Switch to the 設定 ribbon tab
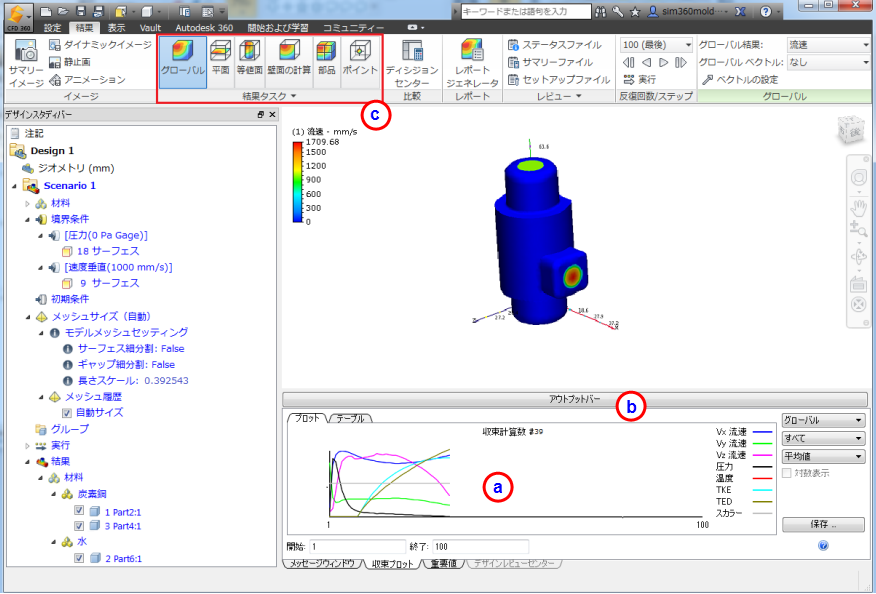This screenshot has width=876, height=594. (53, 27)
